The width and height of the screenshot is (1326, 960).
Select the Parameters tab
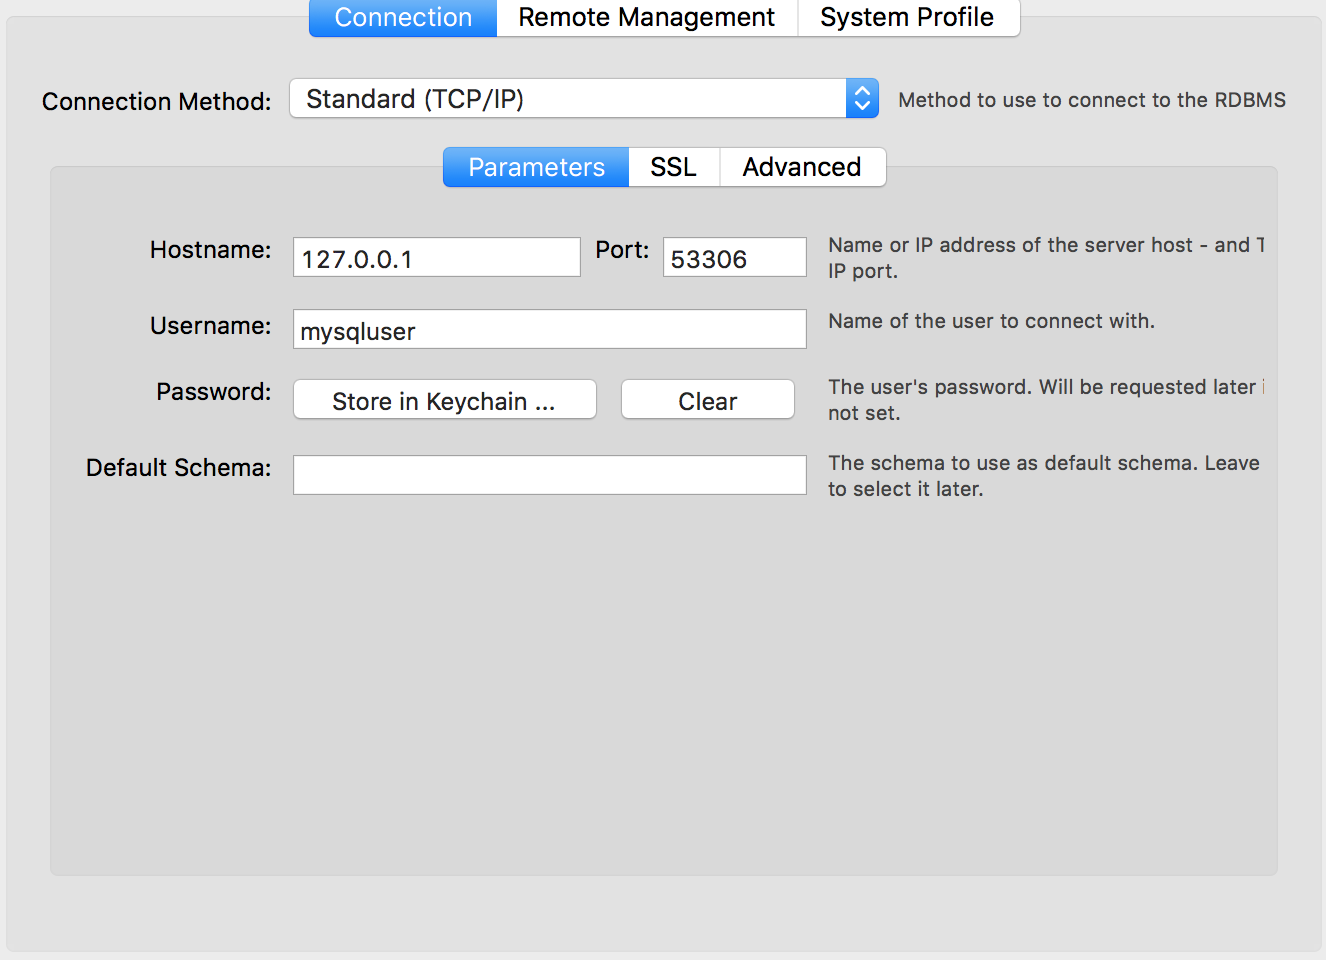coord(535,167)
